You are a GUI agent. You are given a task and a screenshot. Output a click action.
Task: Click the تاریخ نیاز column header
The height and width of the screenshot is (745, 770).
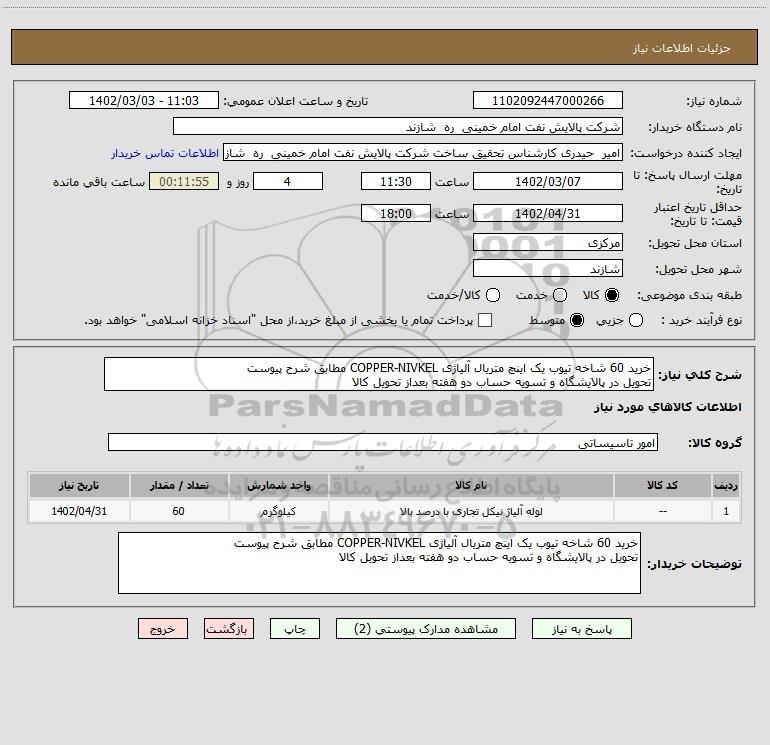(x=79, y=486)
